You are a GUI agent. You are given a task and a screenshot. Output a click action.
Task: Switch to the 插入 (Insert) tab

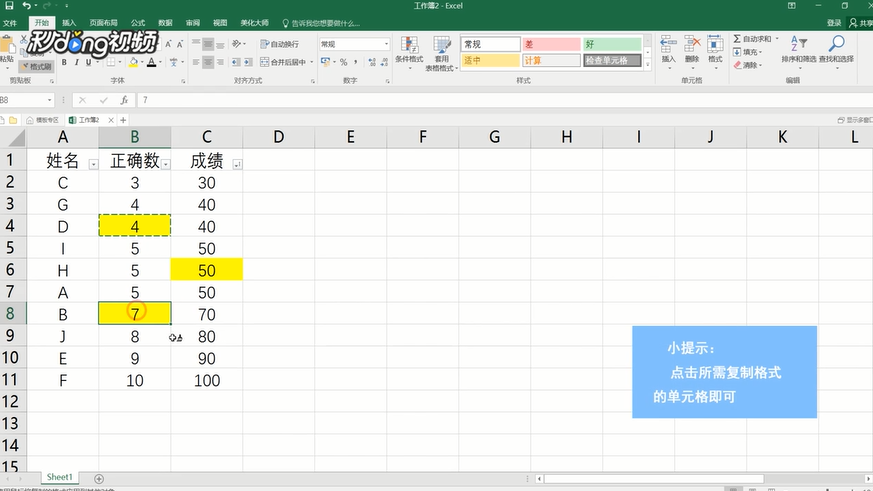(x=69, y=23)
